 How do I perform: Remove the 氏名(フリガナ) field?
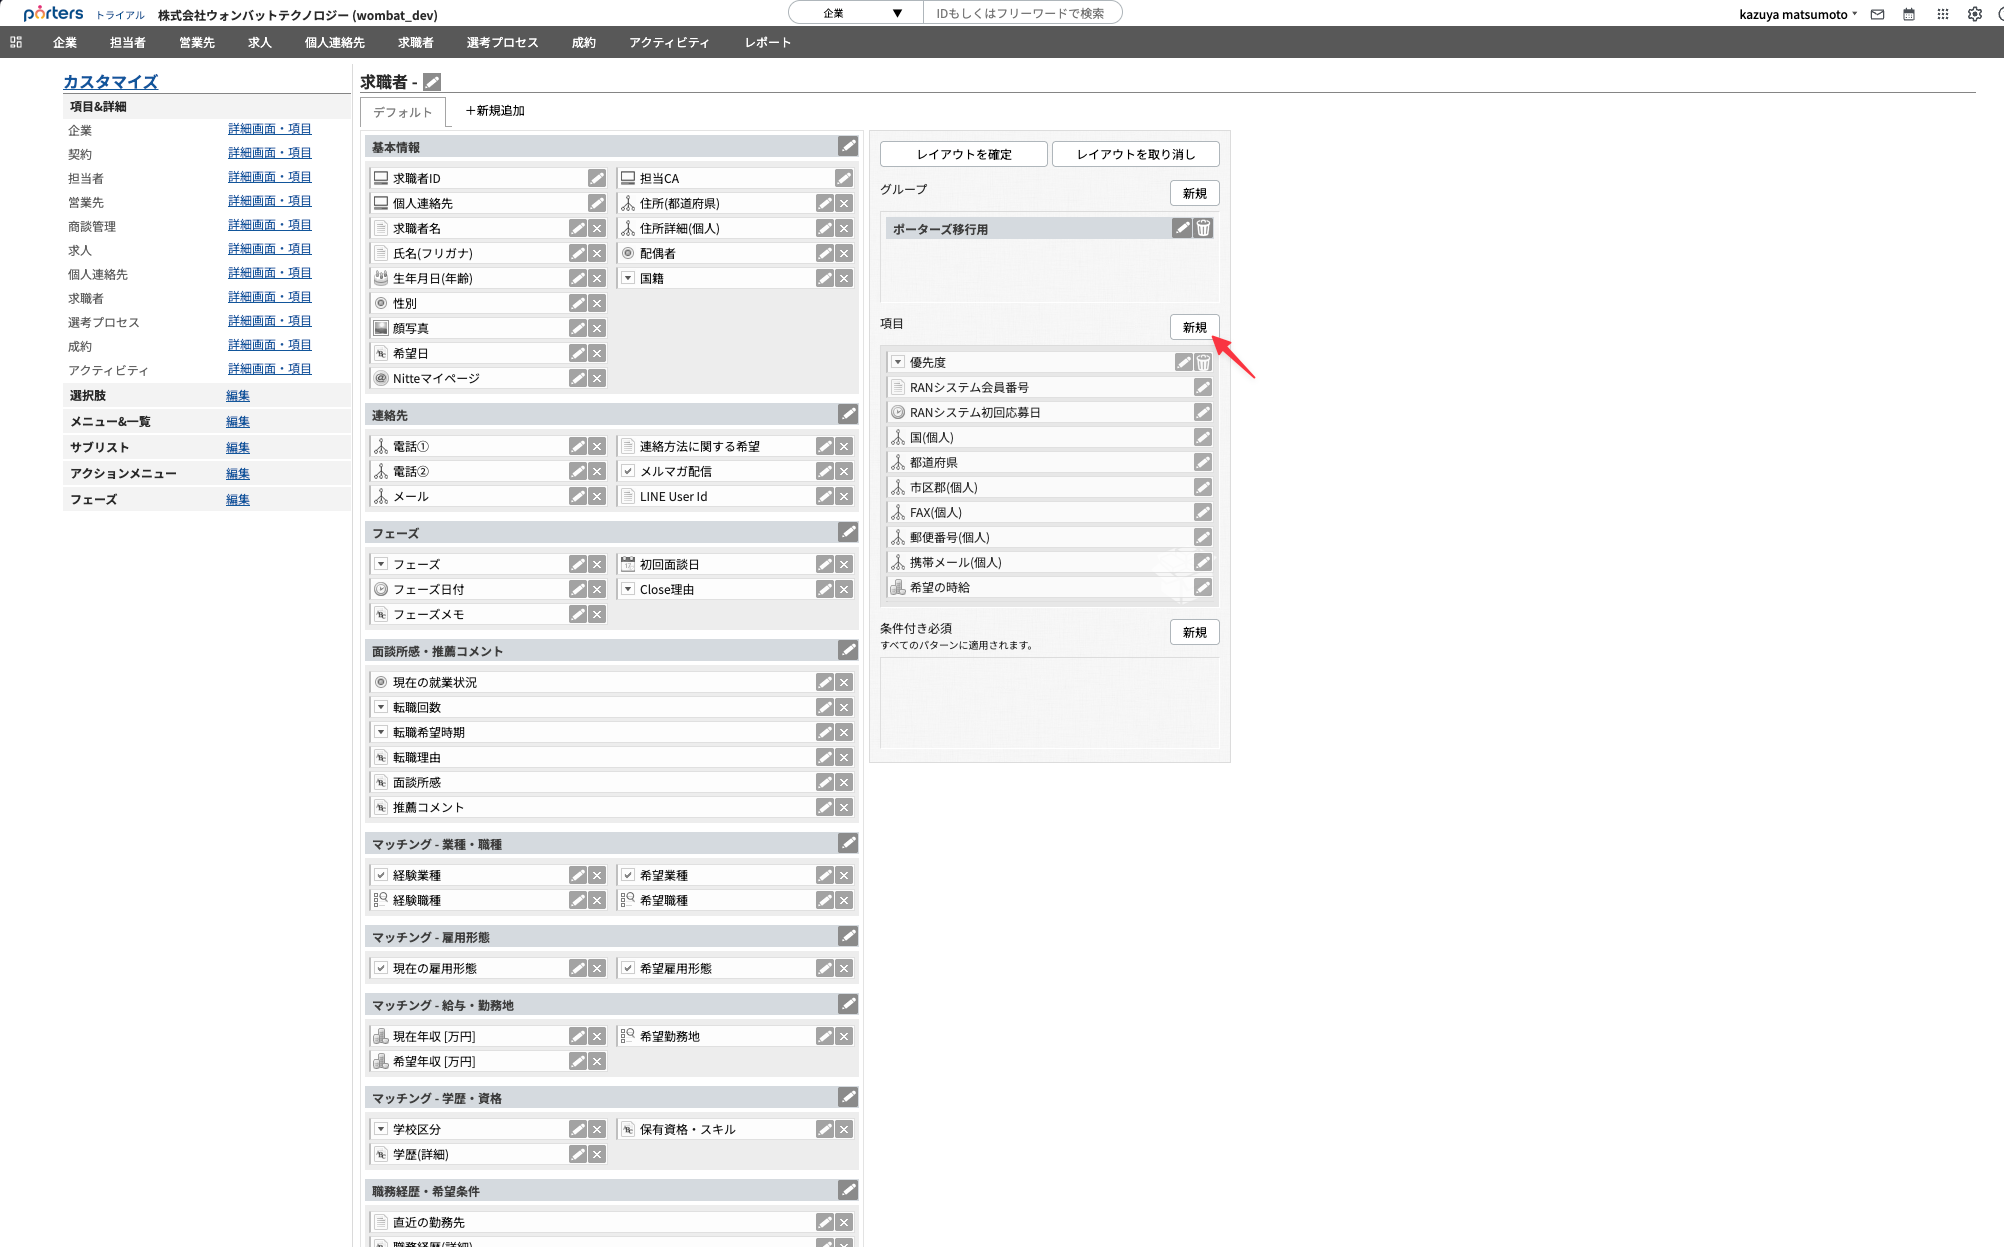click(597, 253)
